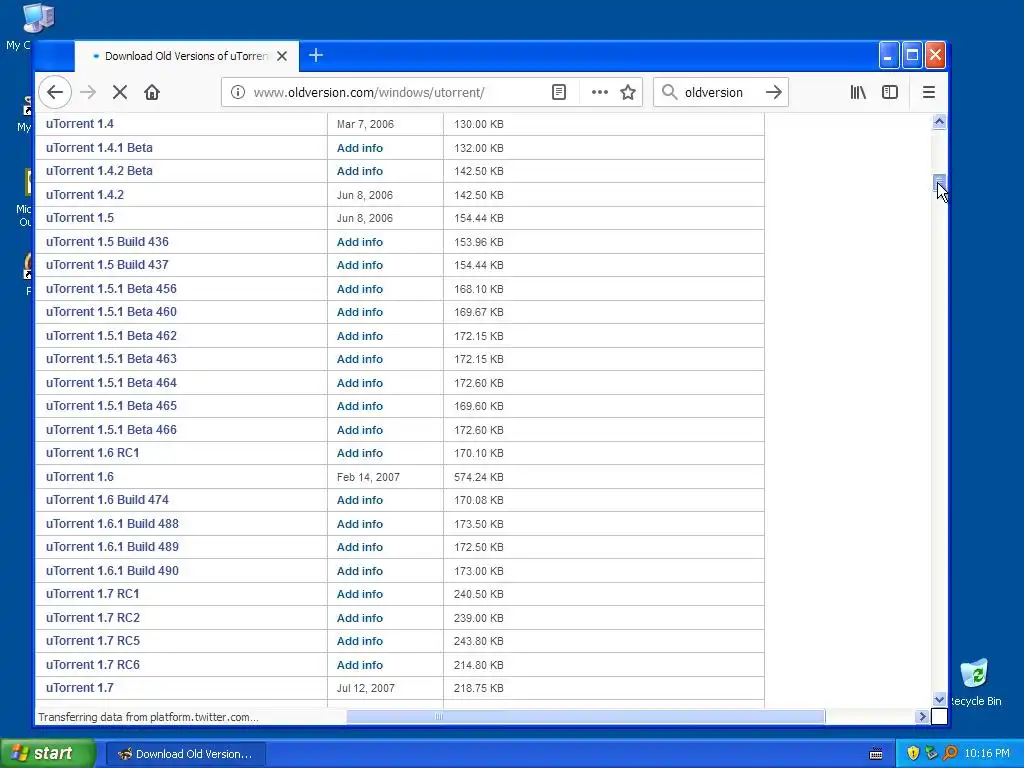Image resolution: width=1024 pixels, height=768 pixels.
Task: Open uTorrent 1.7 RC5 link
Action: (93, 641)
